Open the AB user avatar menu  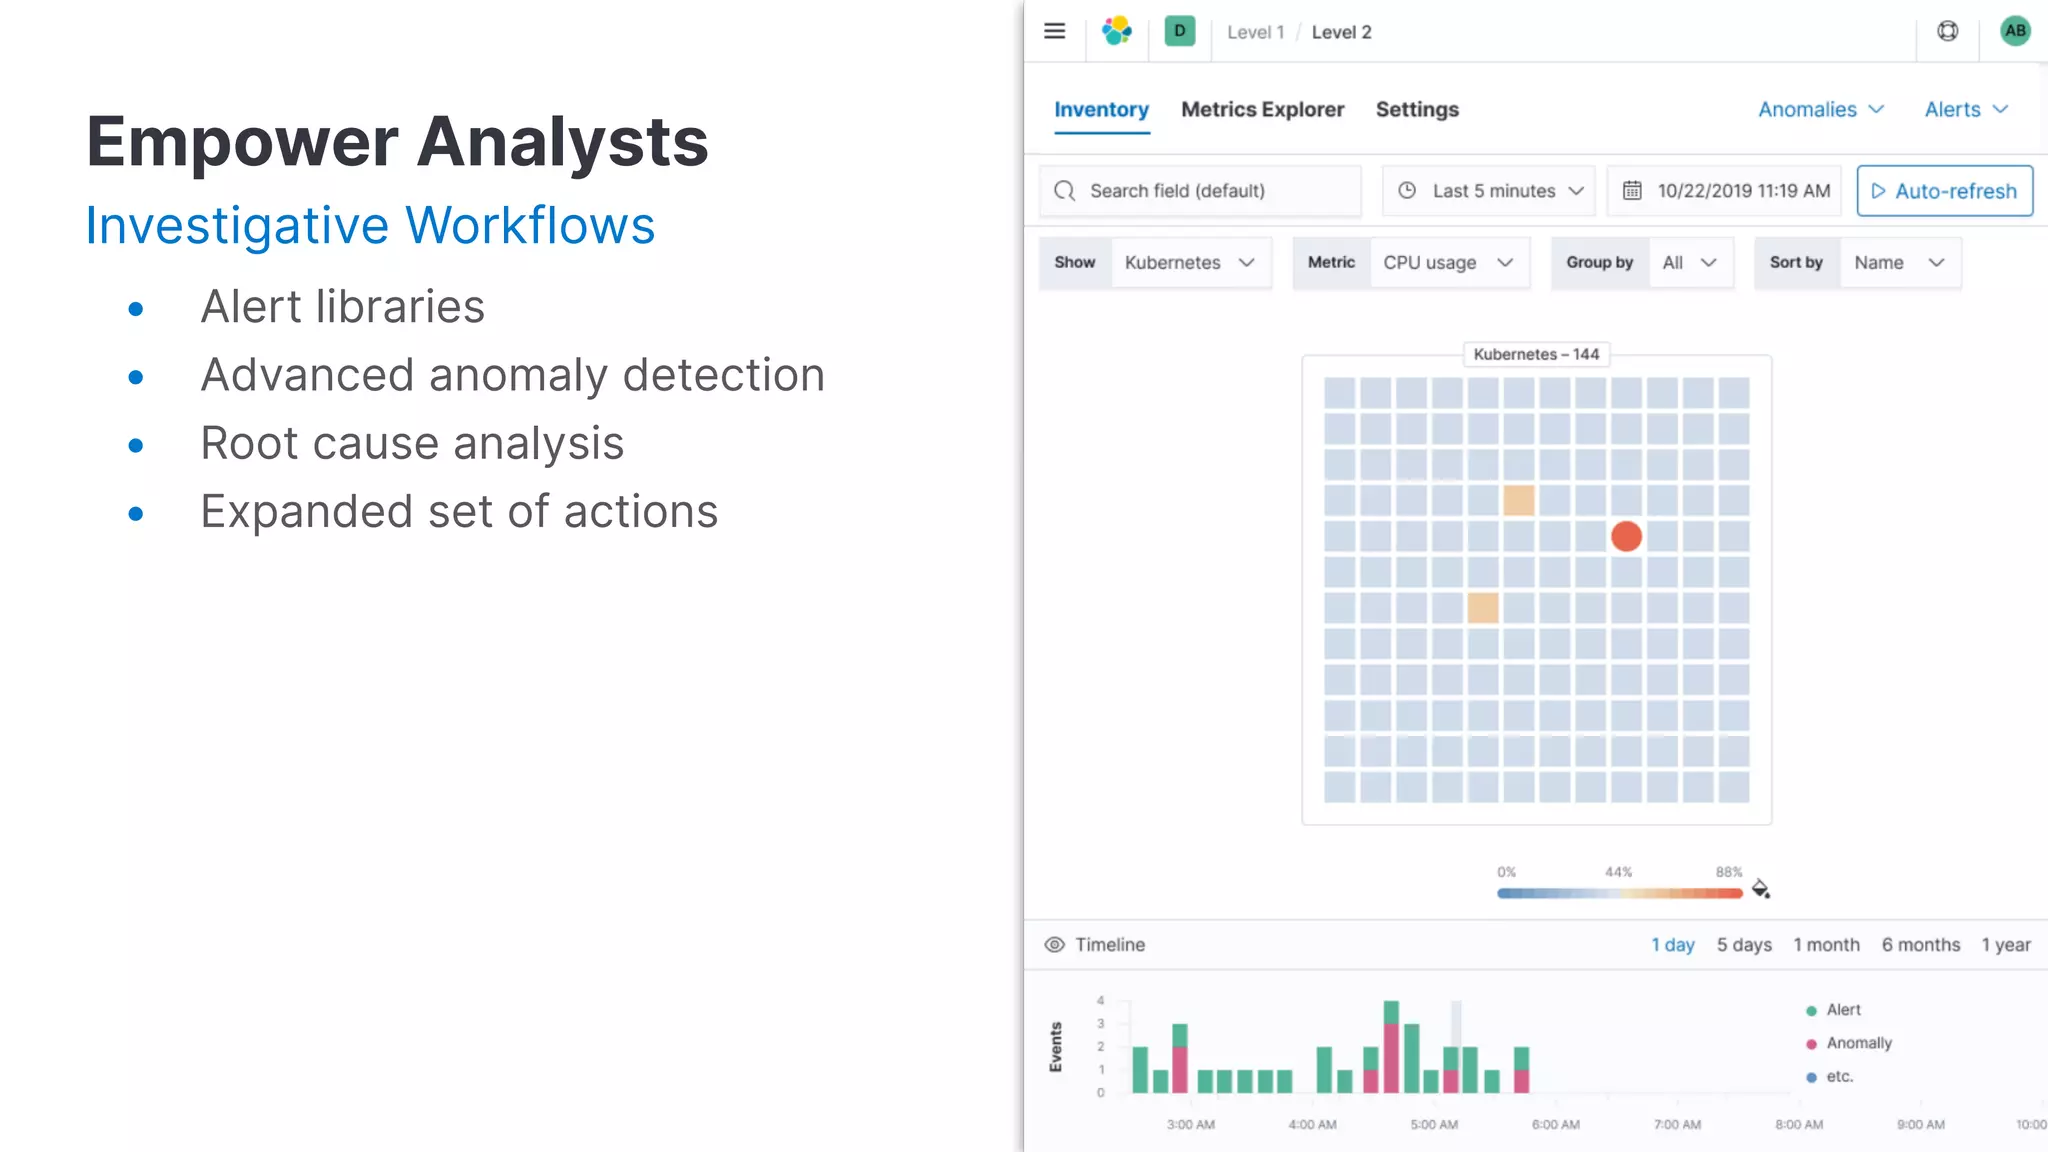pos(2015,31)
